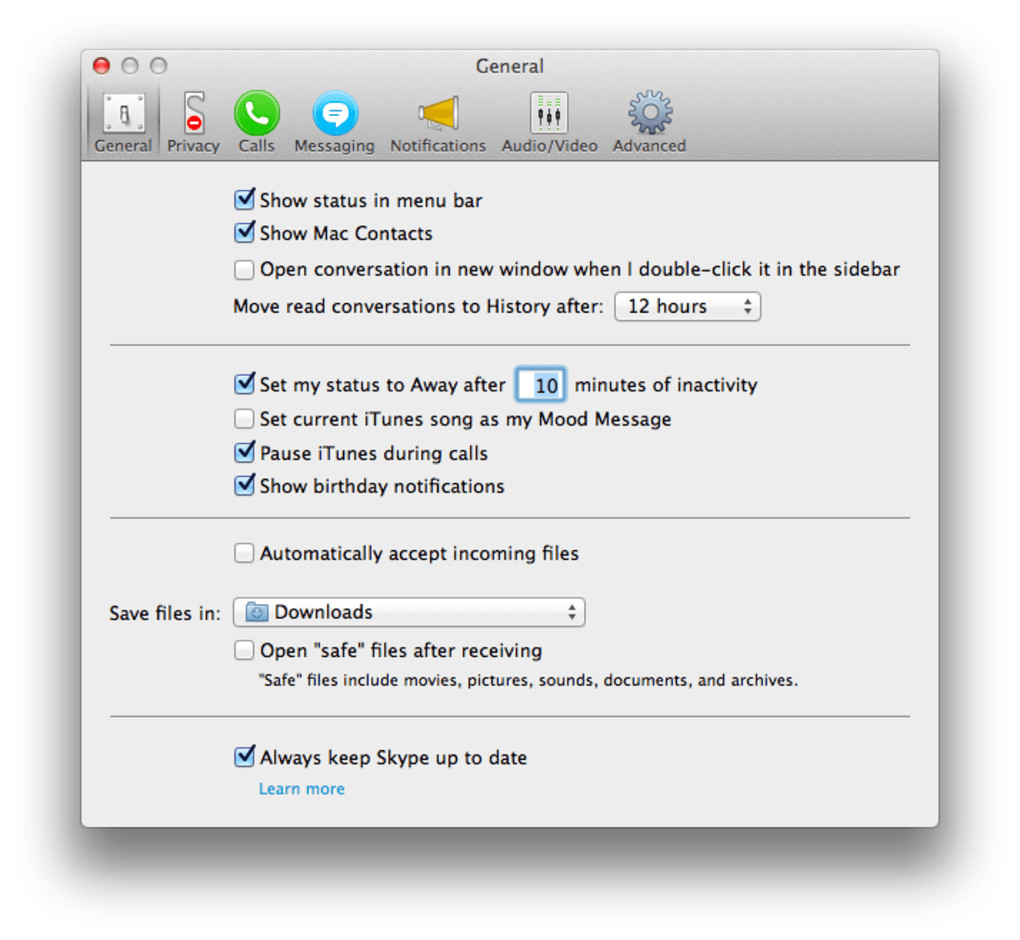
Task: Switch to the Privacy tab label
Action: 193,146
